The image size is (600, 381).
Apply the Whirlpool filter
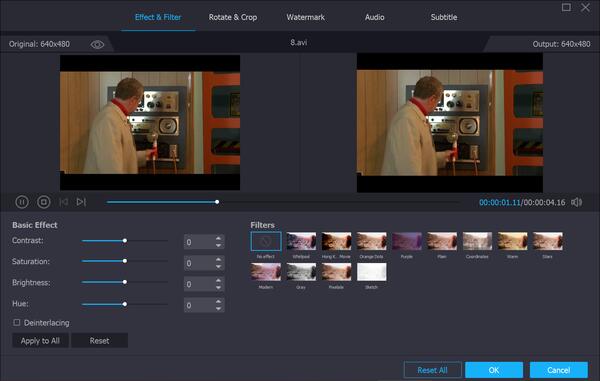click(x=301, y=241)
